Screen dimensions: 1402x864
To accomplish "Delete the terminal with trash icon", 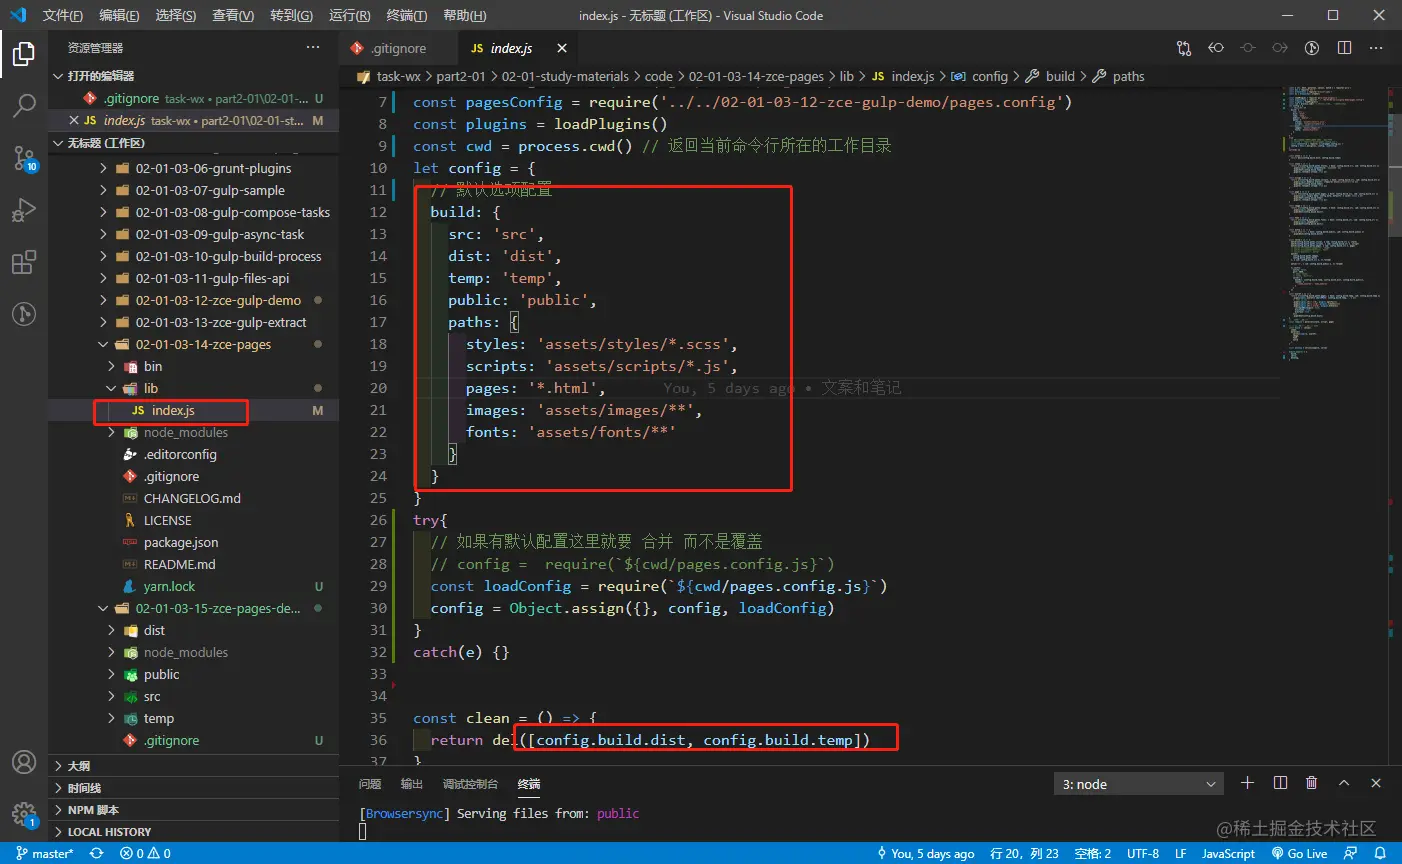I will (1312, 783).
